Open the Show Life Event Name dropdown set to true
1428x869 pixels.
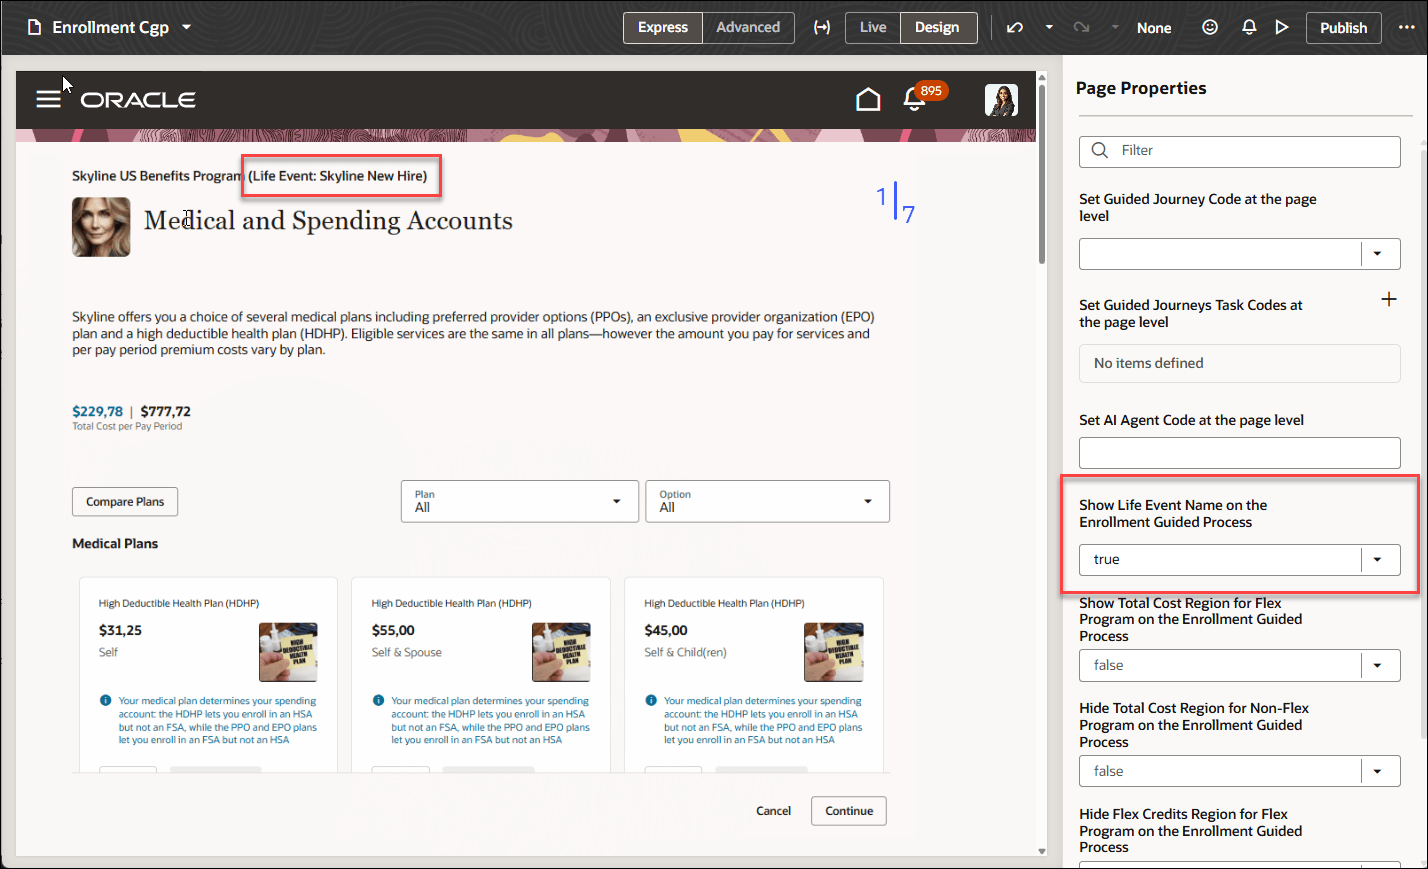tap(1378, 559)
